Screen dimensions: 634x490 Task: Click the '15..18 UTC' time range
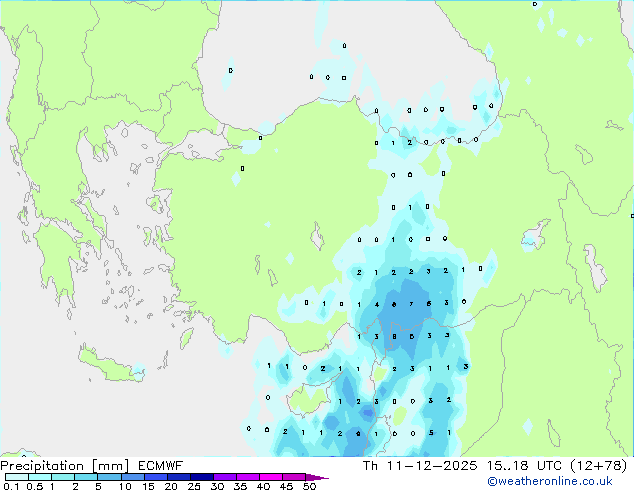coord(524,466)
